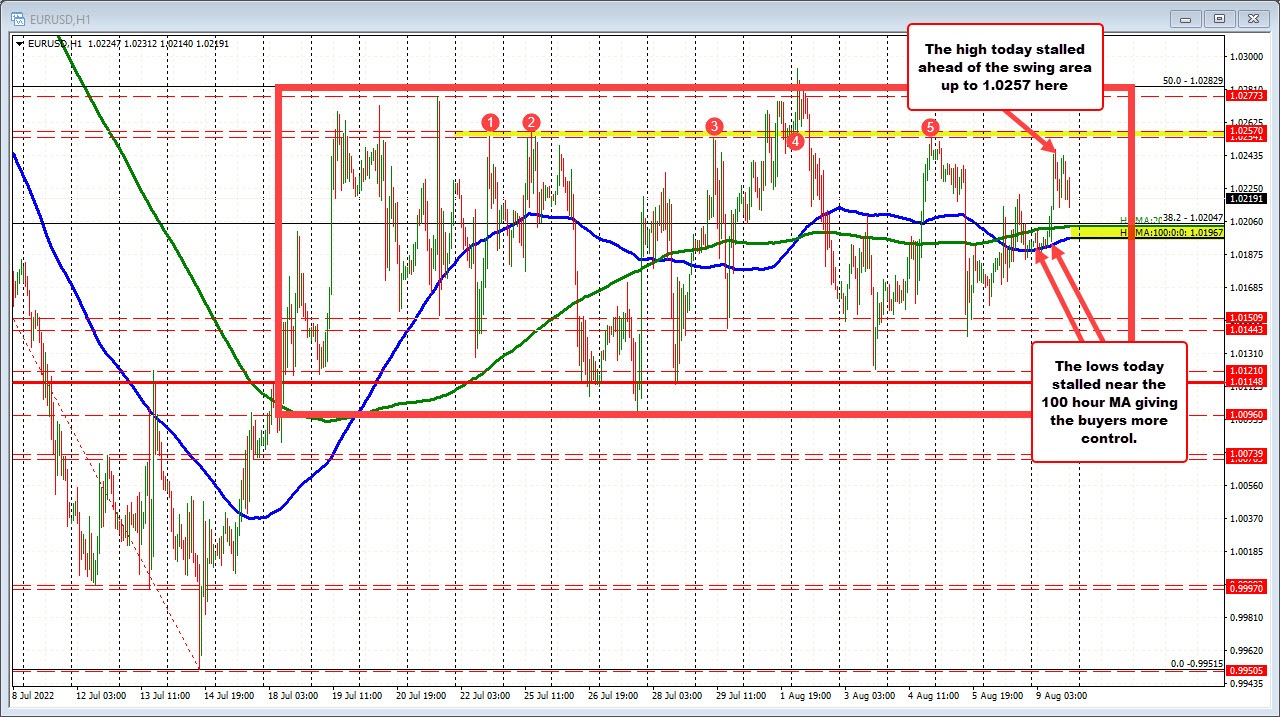1280x717 pixels.
Task: Select the annotation about lows near the 100 hour MA
Action: pyautogui.click(x=1109, y=402)
